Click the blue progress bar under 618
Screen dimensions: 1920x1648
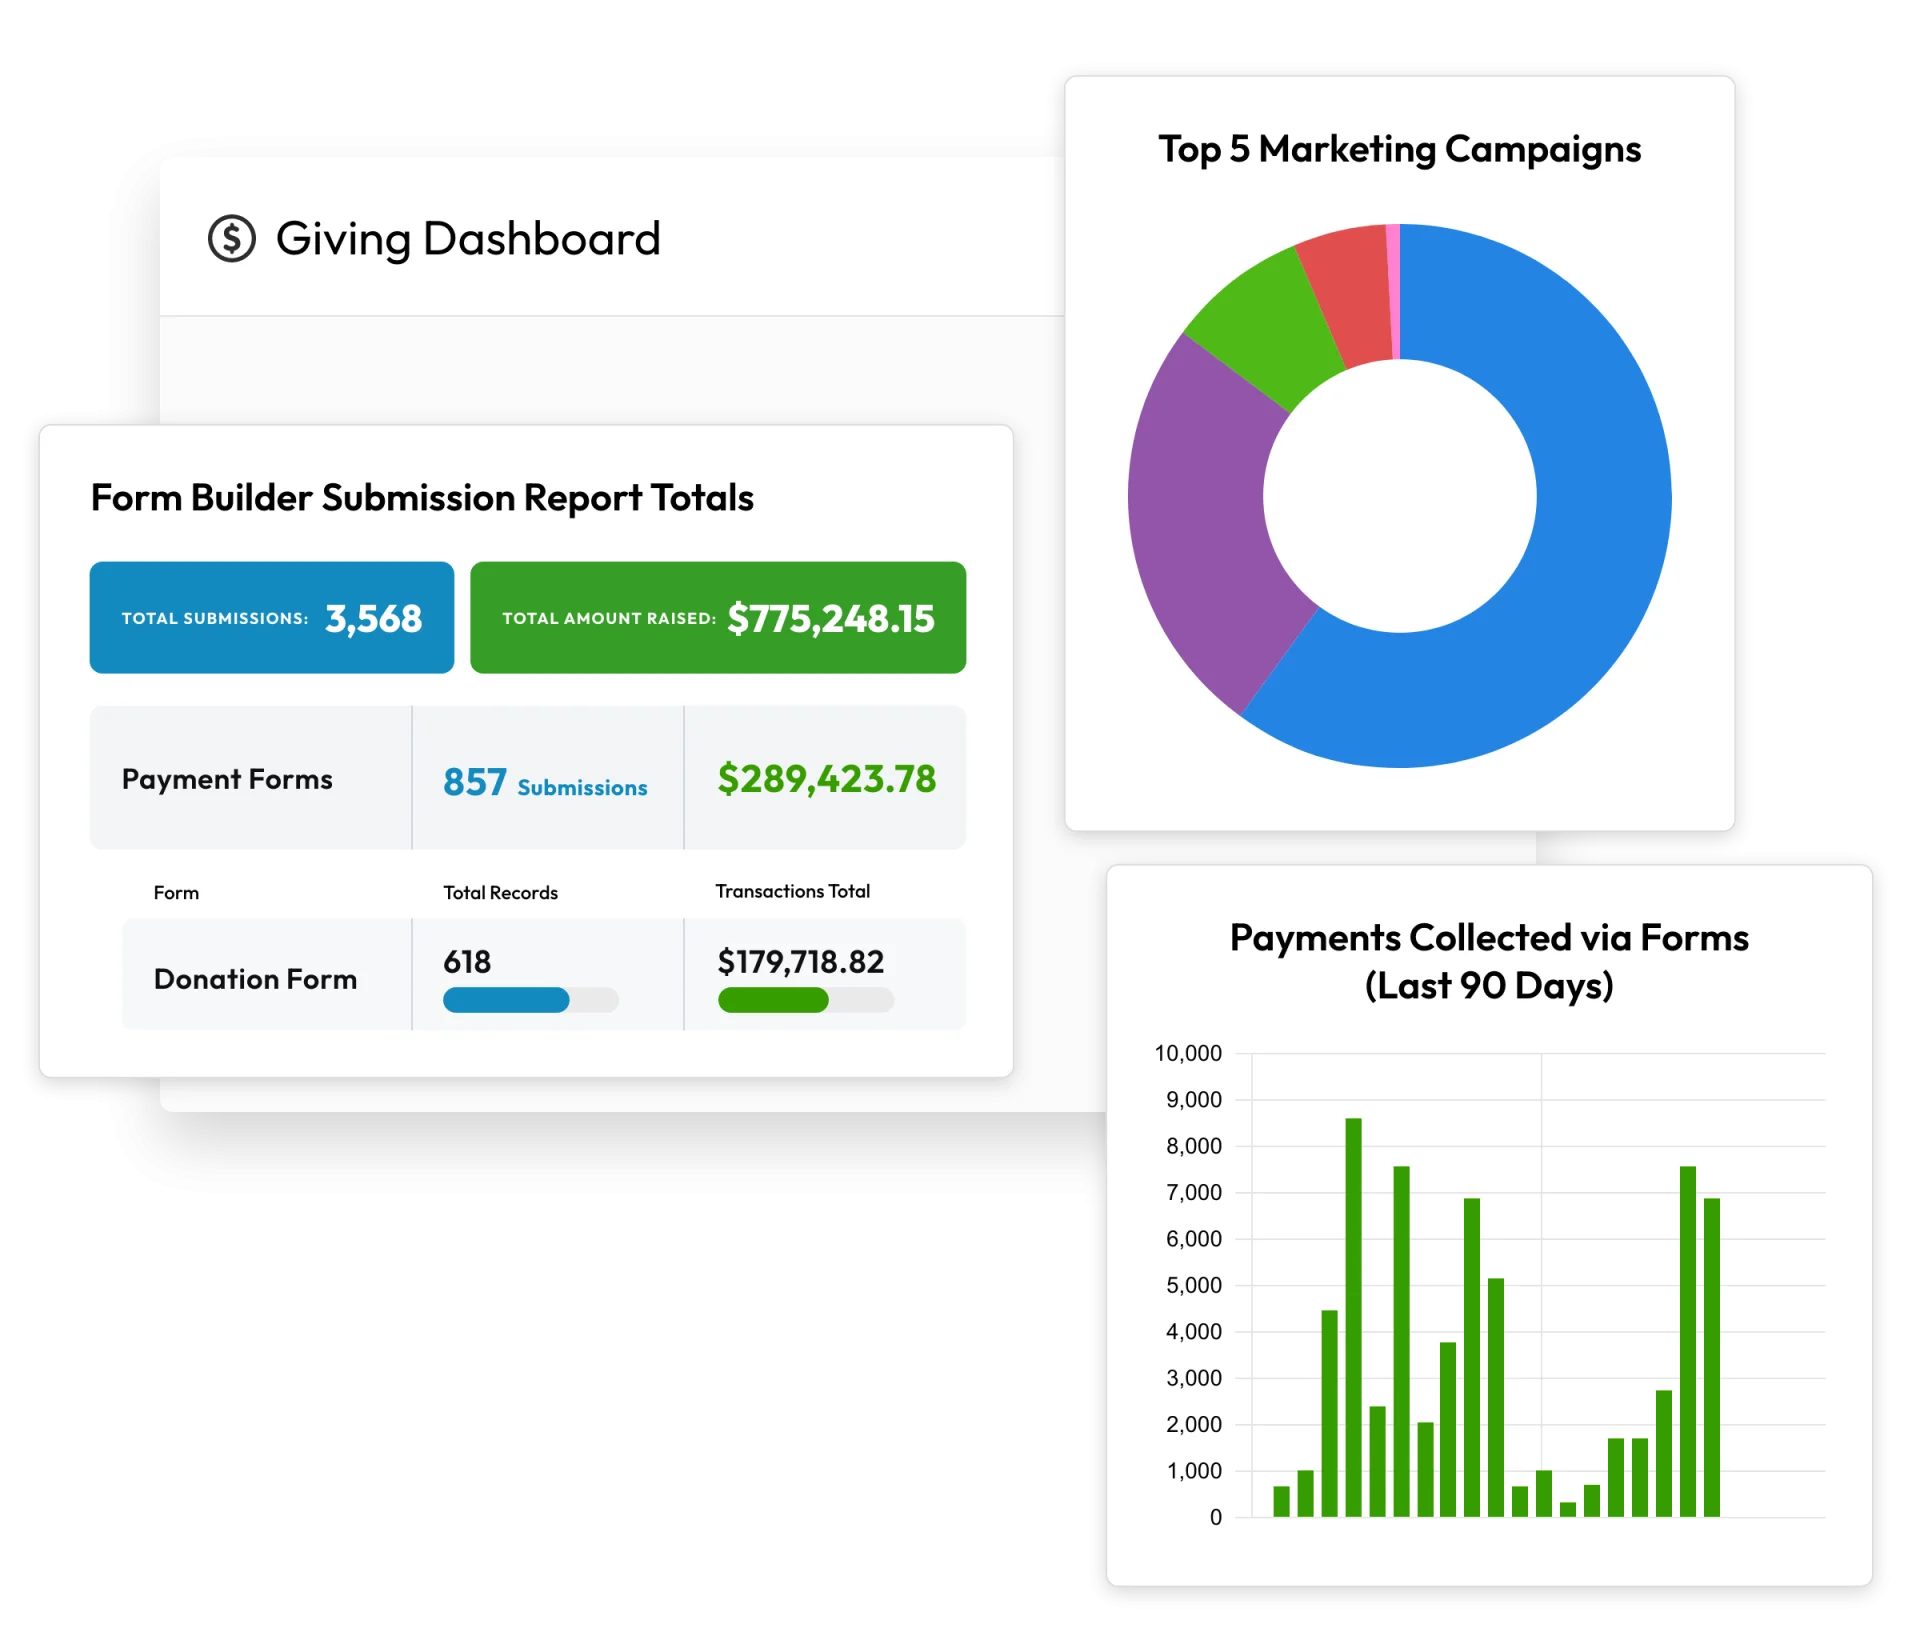506,1000
